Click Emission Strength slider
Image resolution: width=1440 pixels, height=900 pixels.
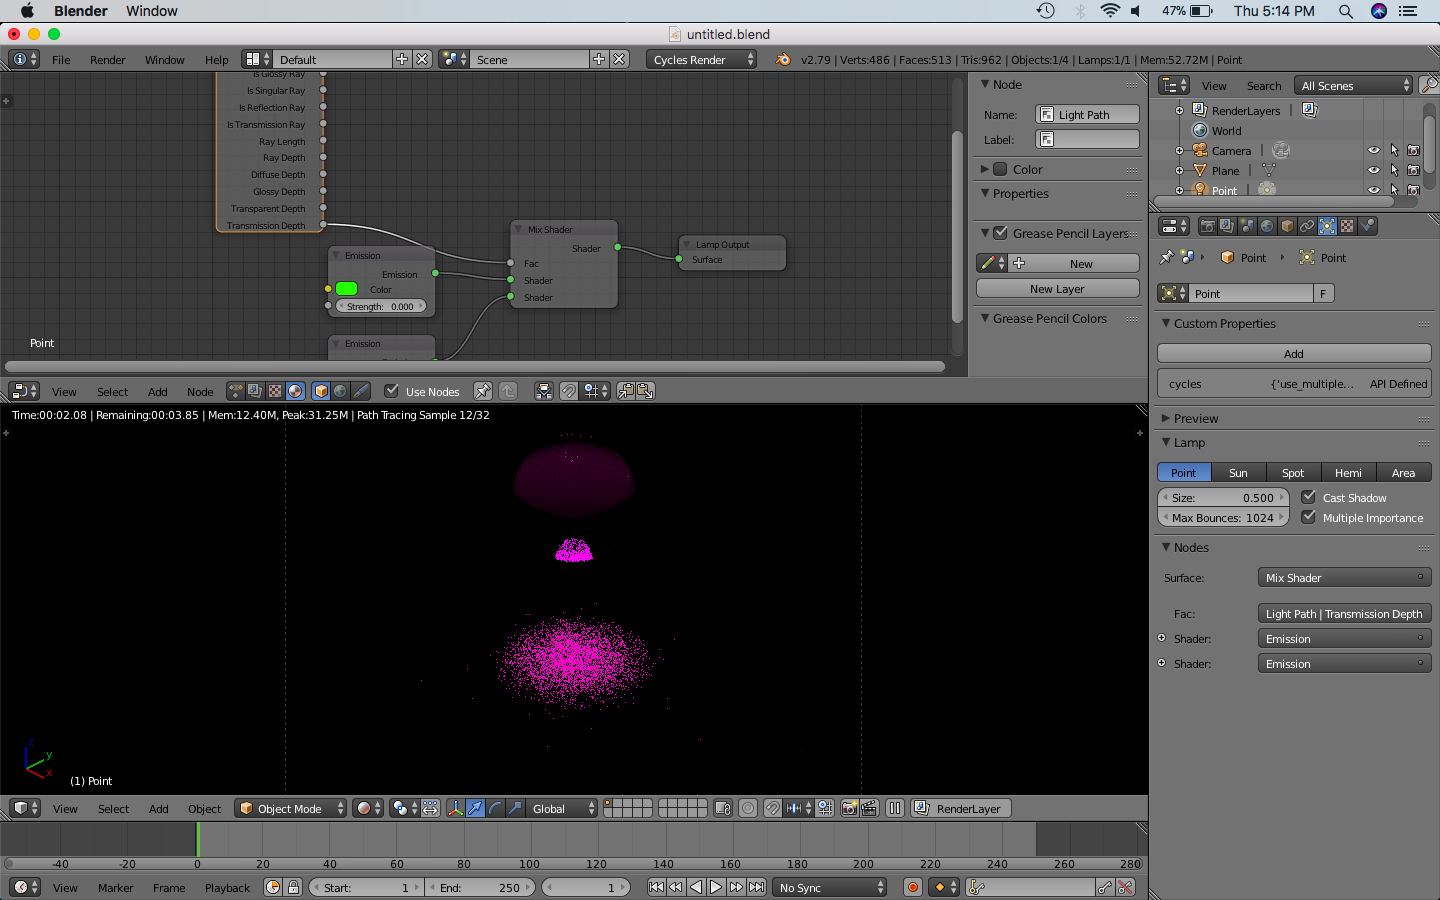pos(380,306)
